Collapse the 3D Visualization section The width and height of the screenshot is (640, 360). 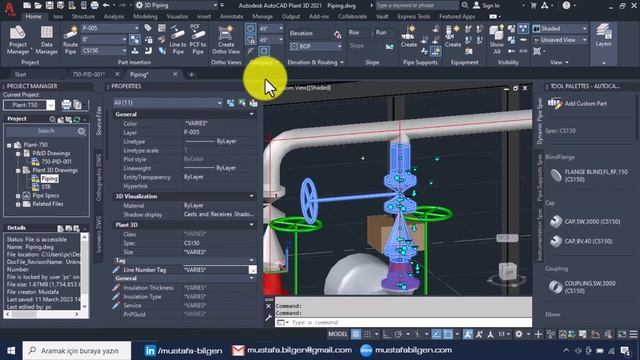pyautogui.click(x=251, y=196)
